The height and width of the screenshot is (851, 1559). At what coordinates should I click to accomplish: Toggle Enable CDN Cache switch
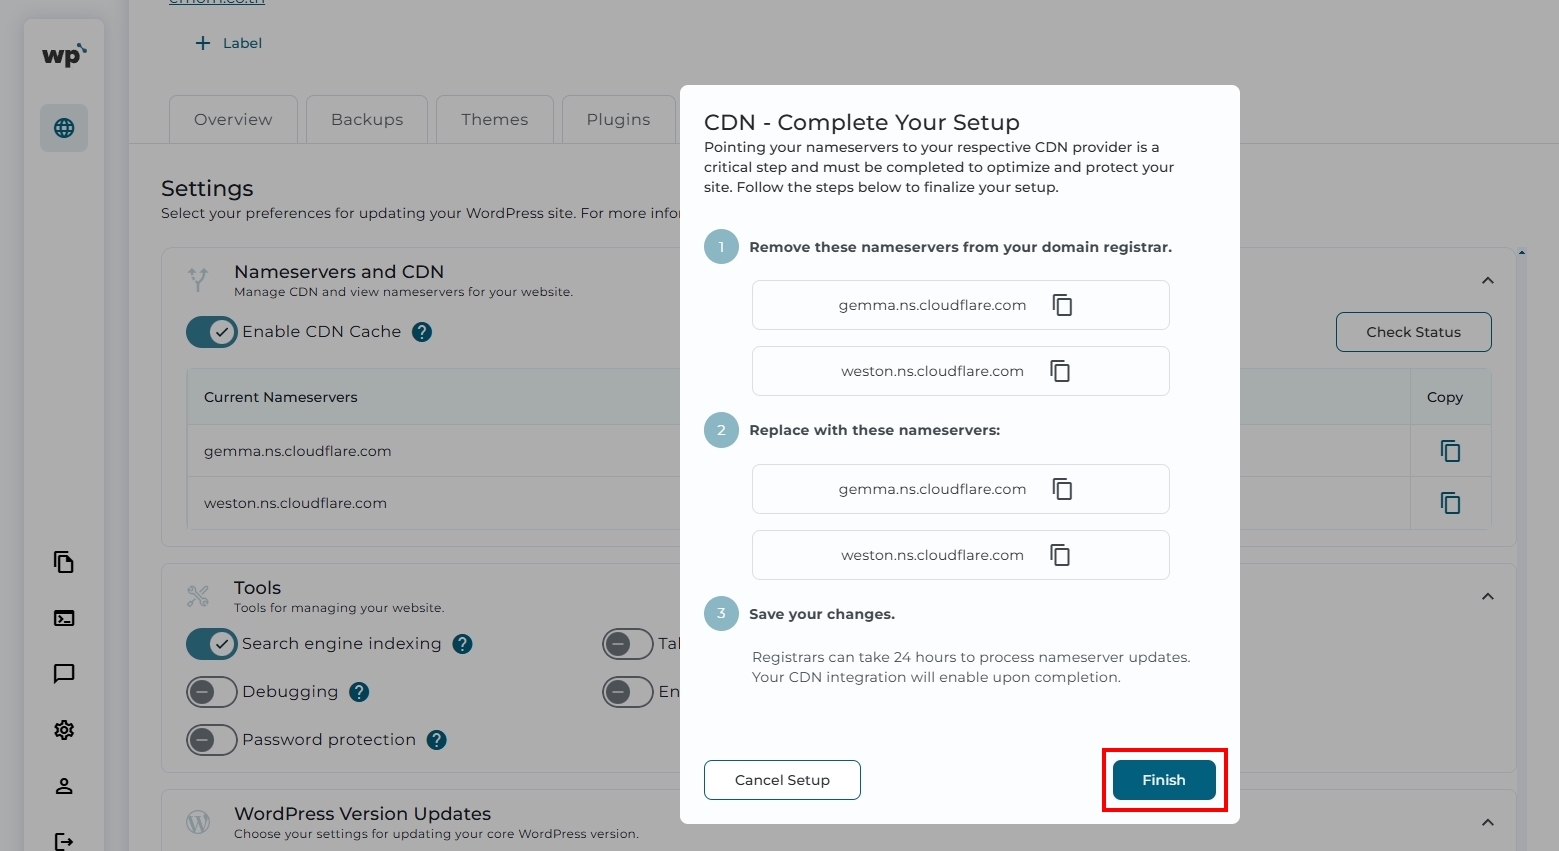click(x=211, y=332)
